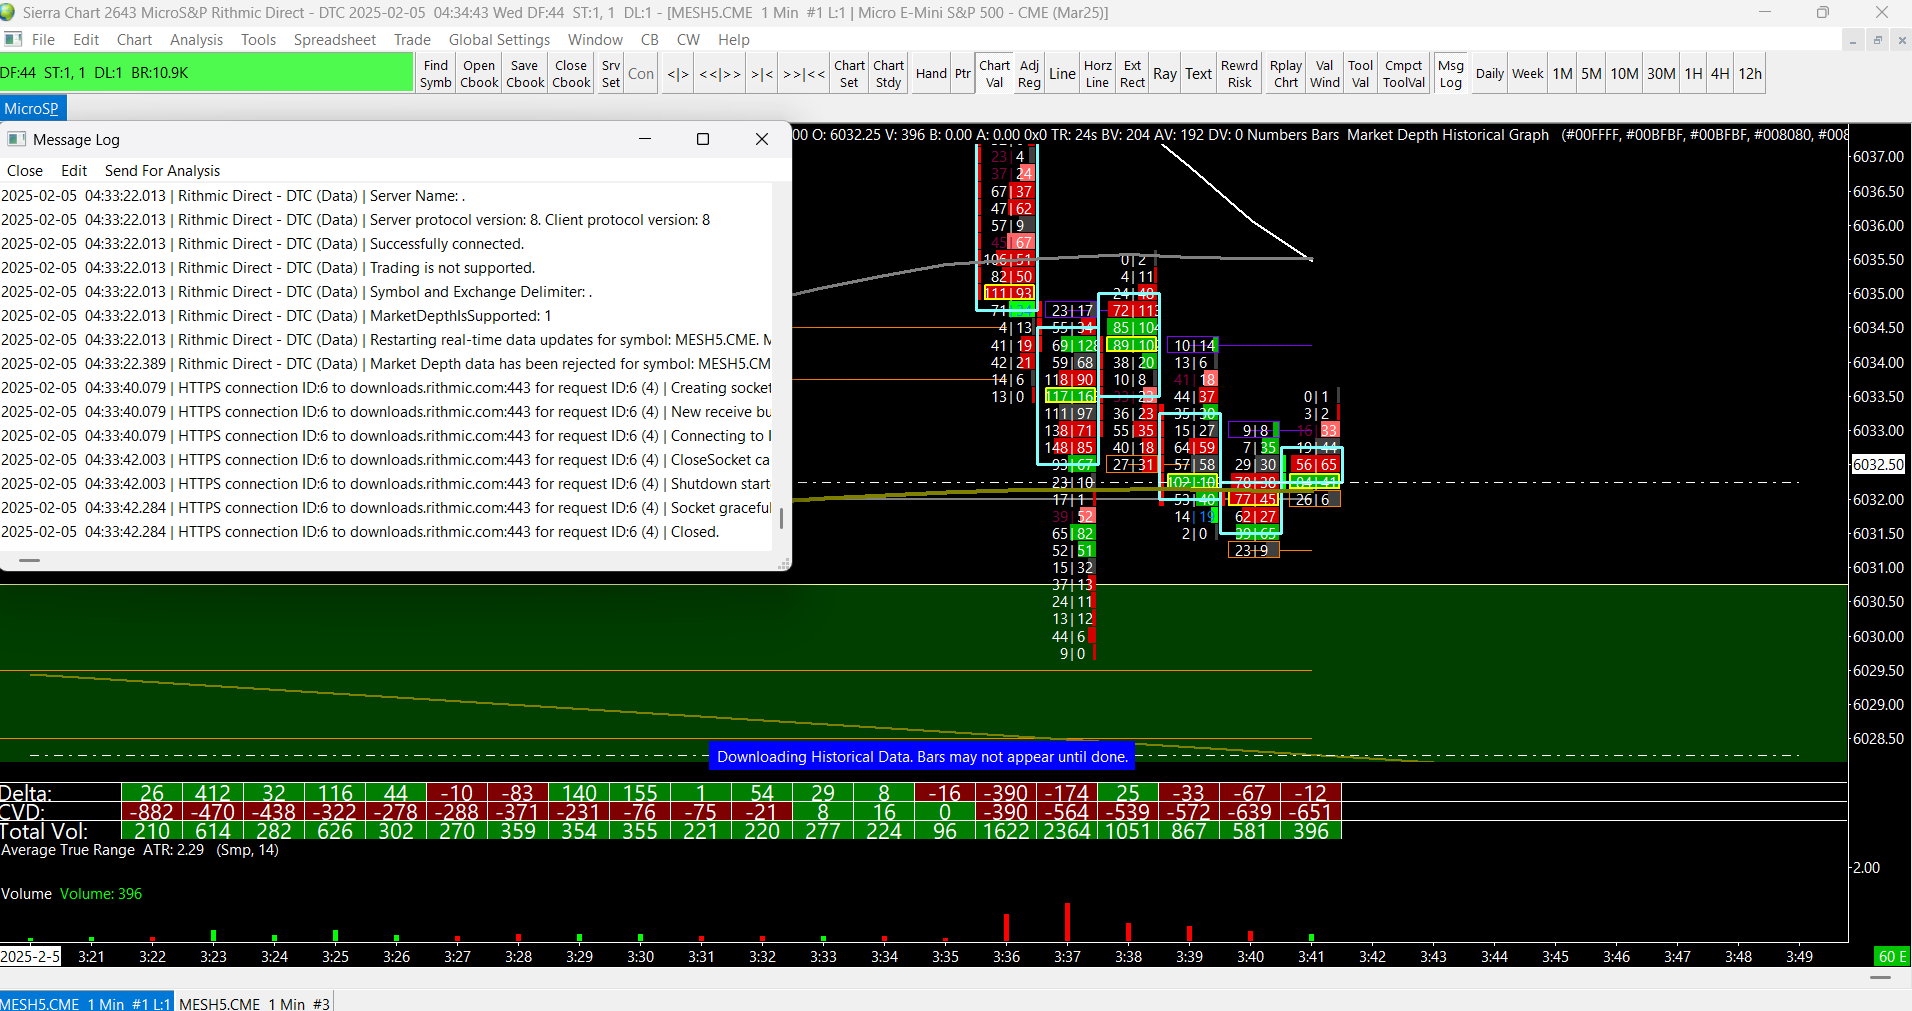Click the 6032.50 current price label

click(x=1878, y=465)
